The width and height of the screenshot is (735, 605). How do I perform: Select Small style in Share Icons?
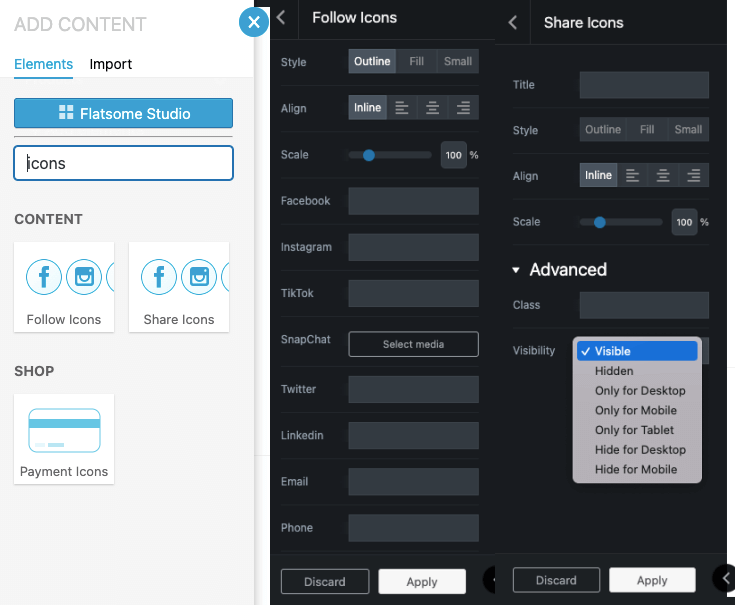pyautogui.click(x=688, y=129)
